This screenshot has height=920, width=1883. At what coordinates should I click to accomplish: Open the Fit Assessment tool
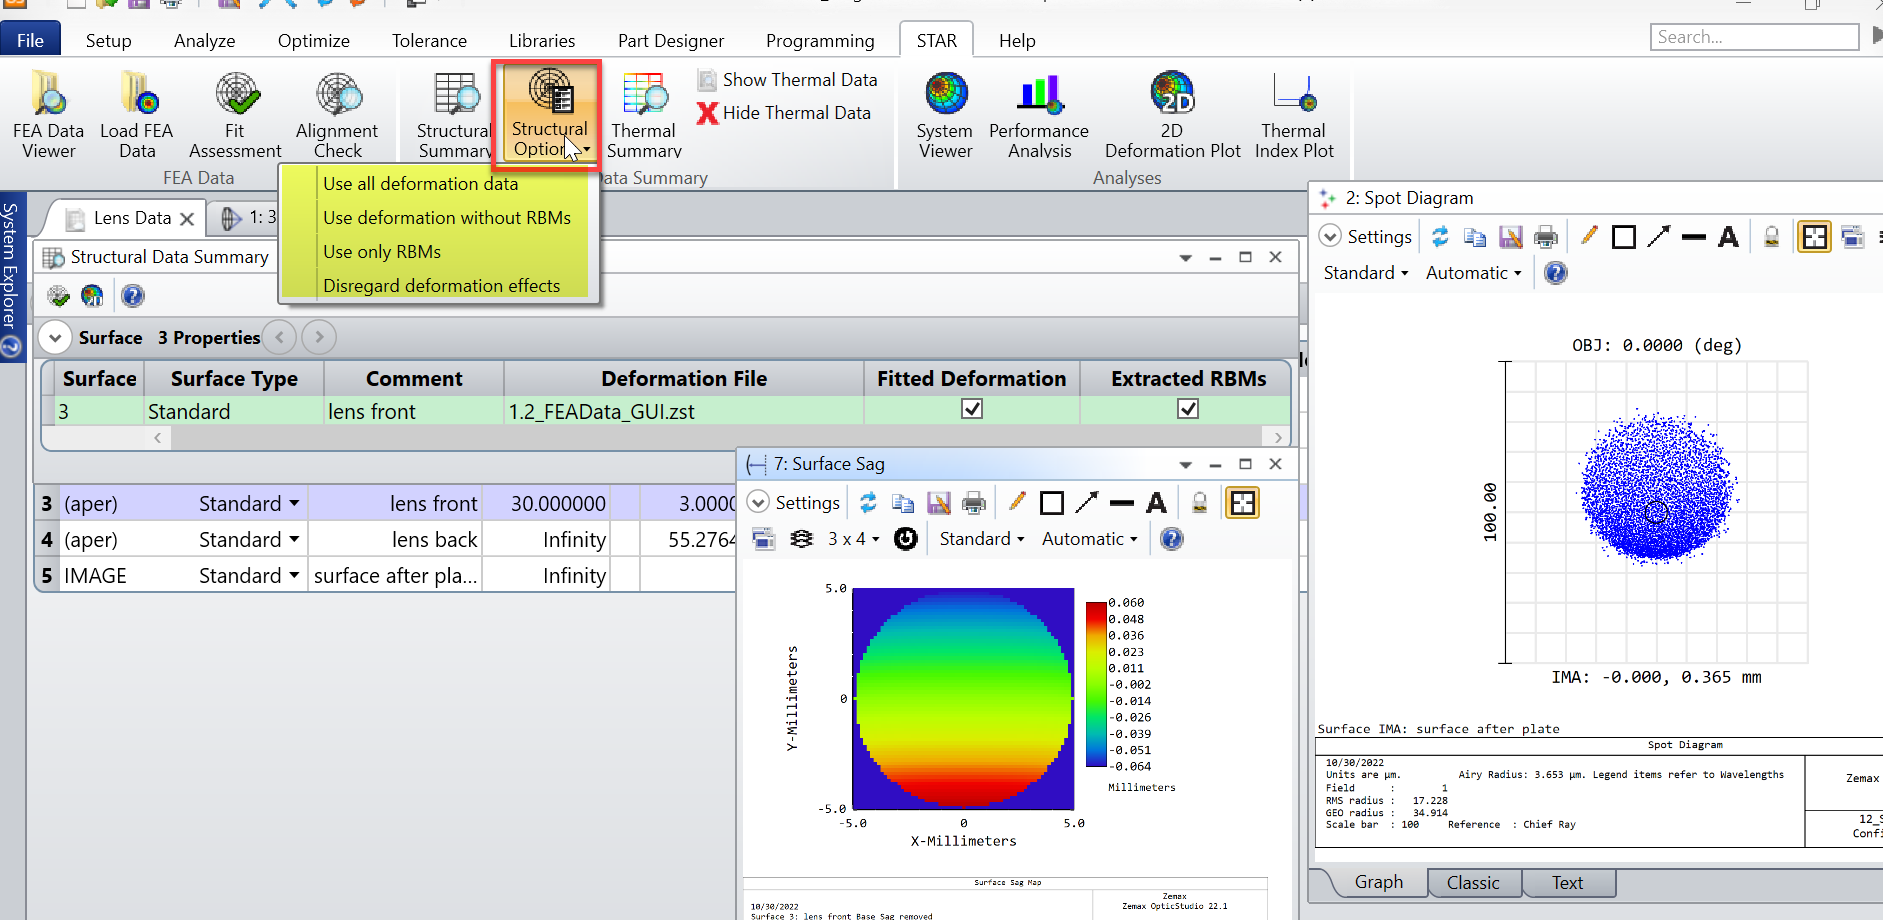[235, 114]
